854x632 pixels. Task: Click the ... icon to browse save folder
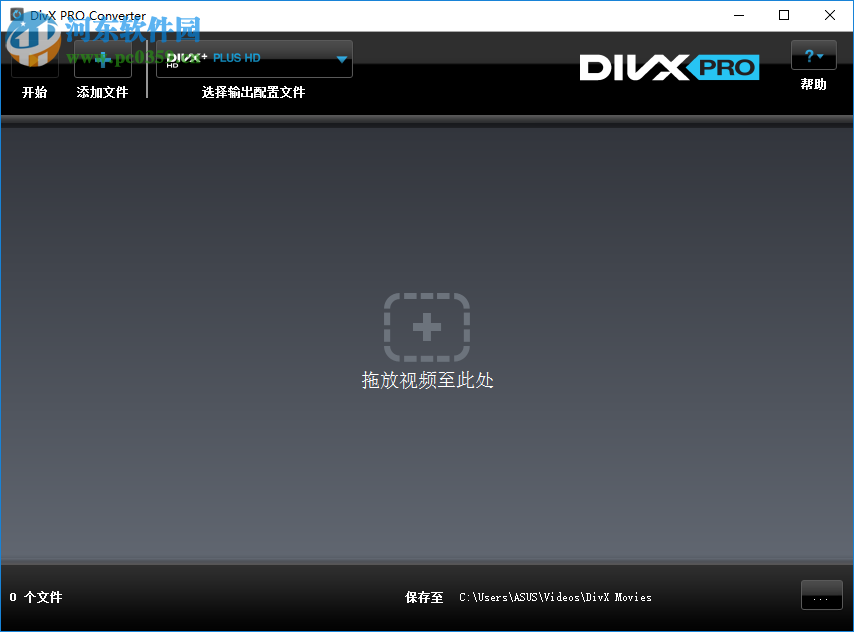tap(821, 596)
